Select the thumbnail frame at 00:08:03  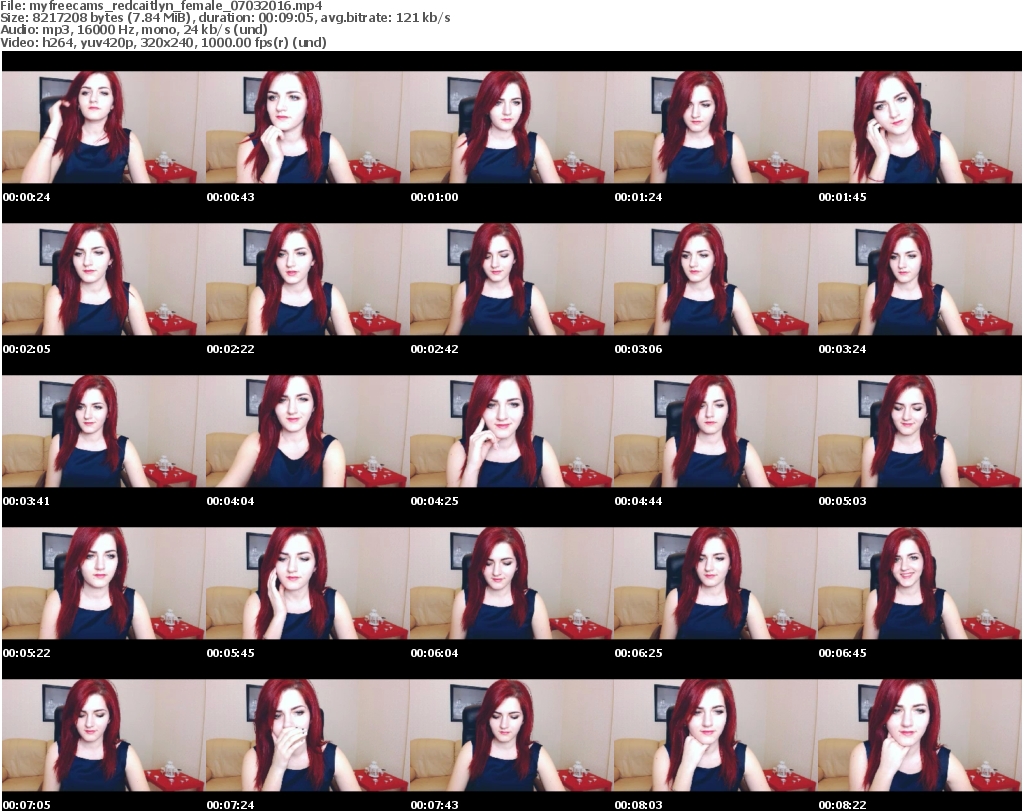tap(716, 736)
